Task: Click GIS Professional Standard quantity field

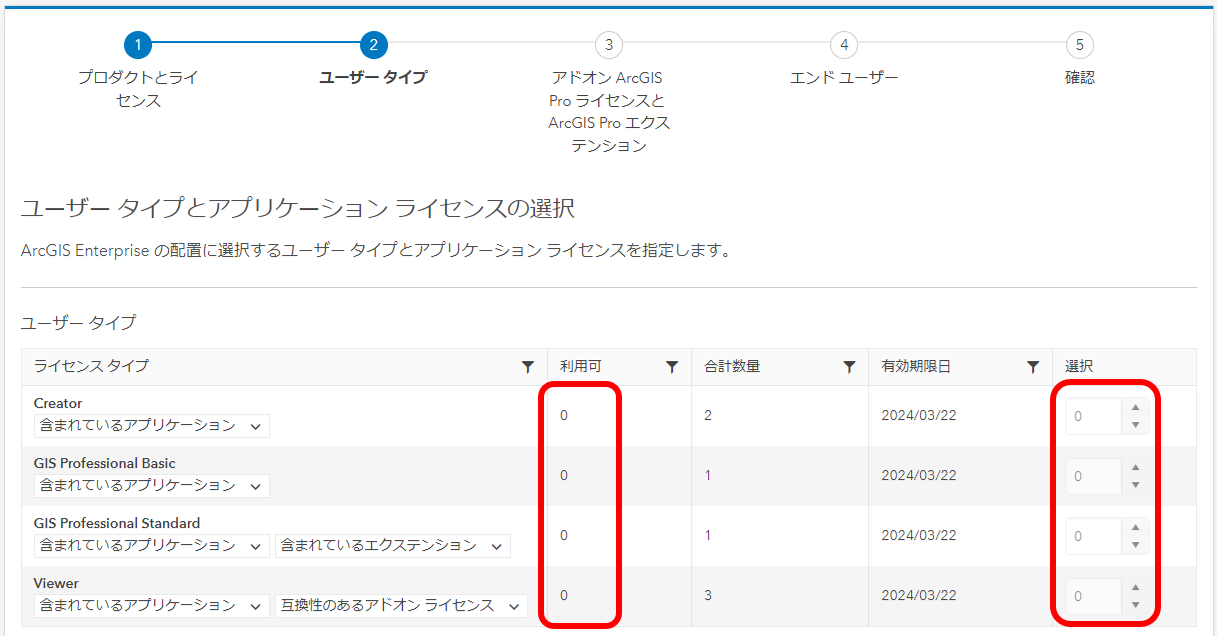Action: click(1093, 536)
